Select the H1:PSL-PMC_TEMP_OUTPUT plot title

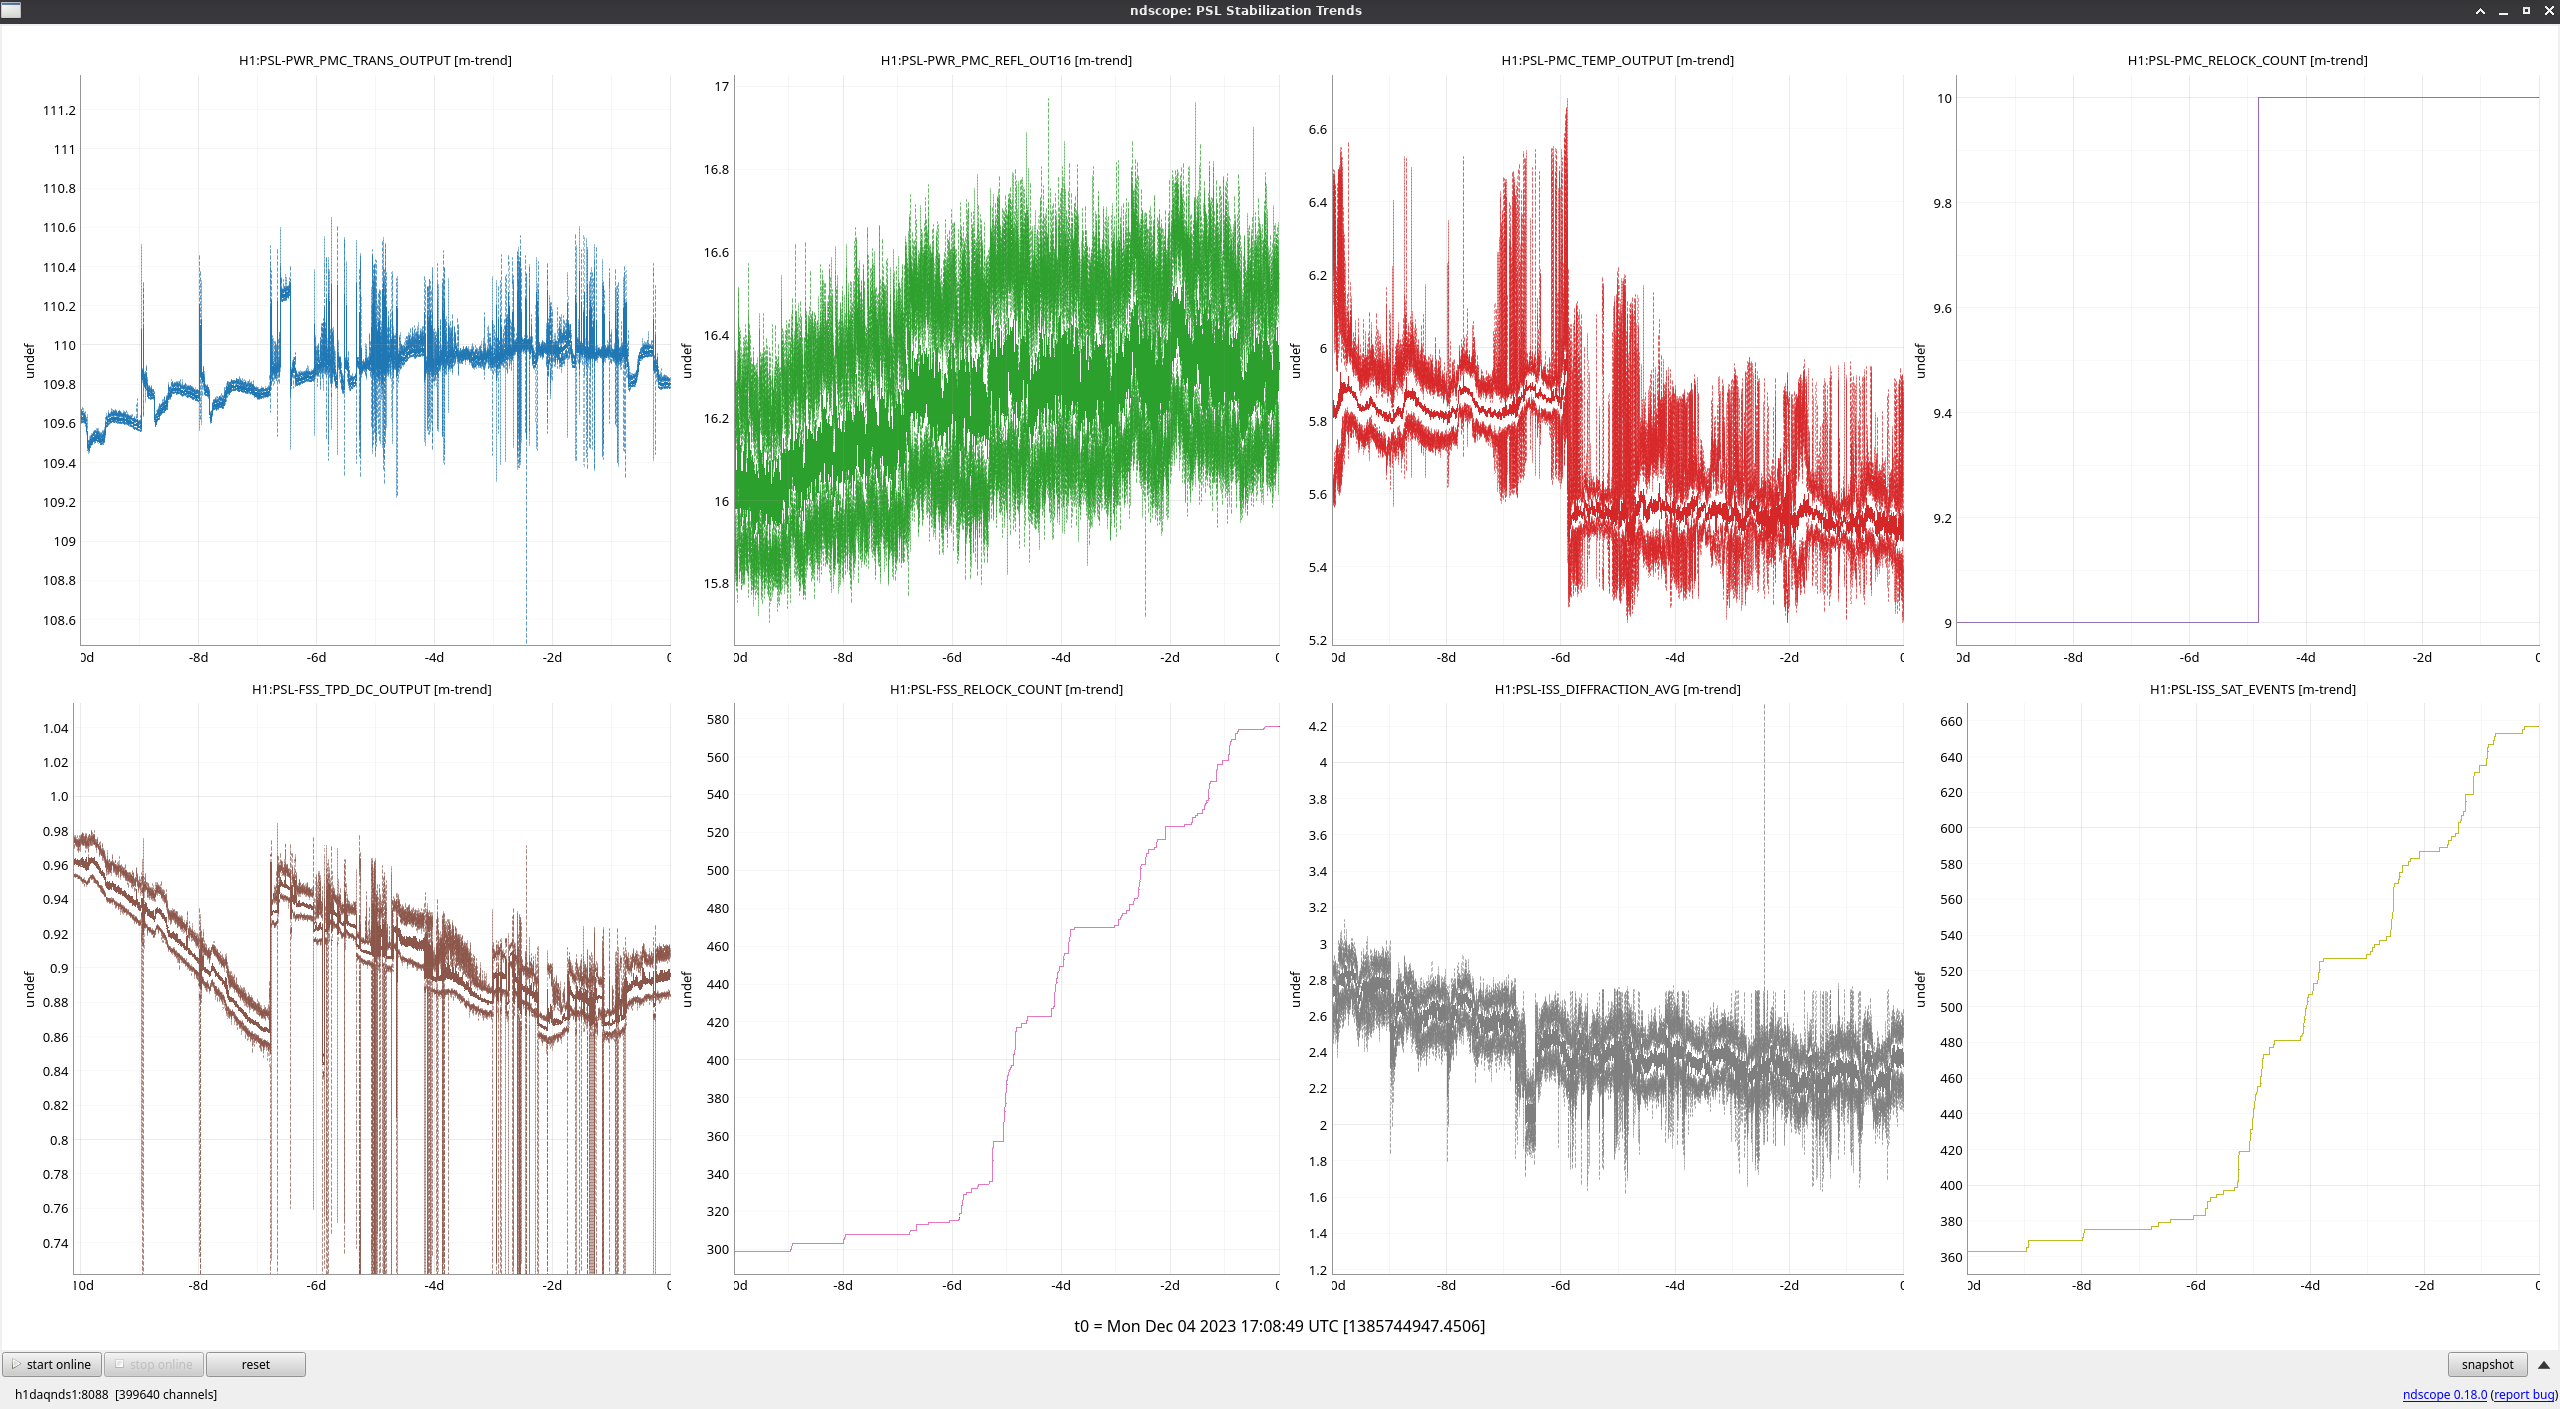(1617, 60)
